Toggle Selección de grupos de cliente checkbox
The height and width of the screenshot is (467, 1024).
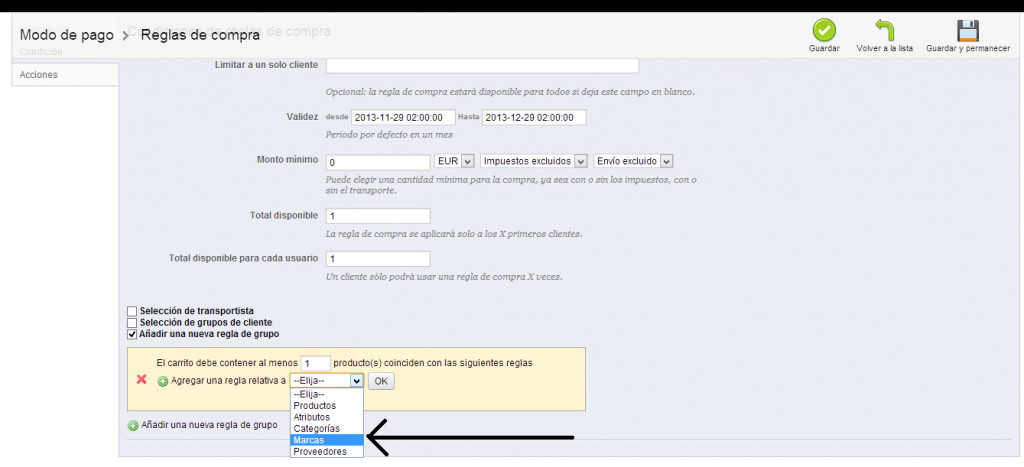point(132,323)
